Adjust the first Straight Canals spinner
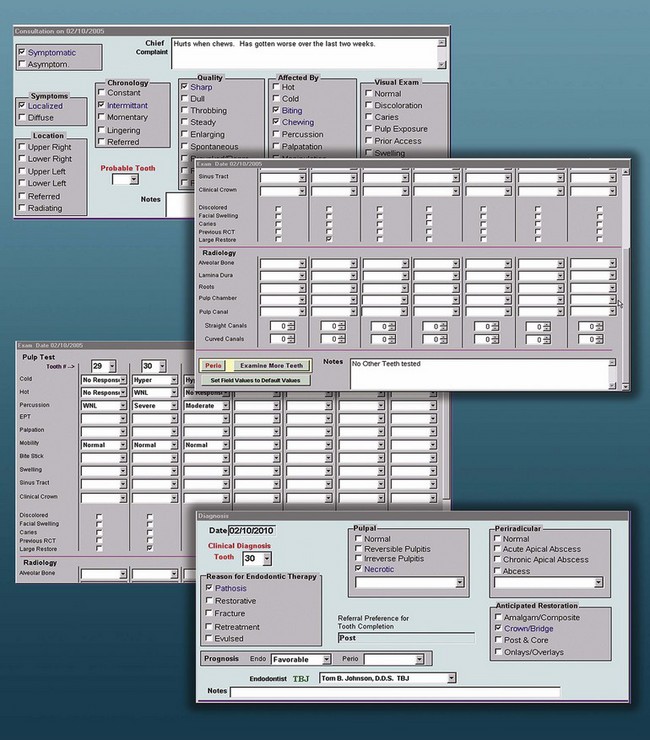Image resolution: width=650 pixels, height=740 pixels. point(291,326)
